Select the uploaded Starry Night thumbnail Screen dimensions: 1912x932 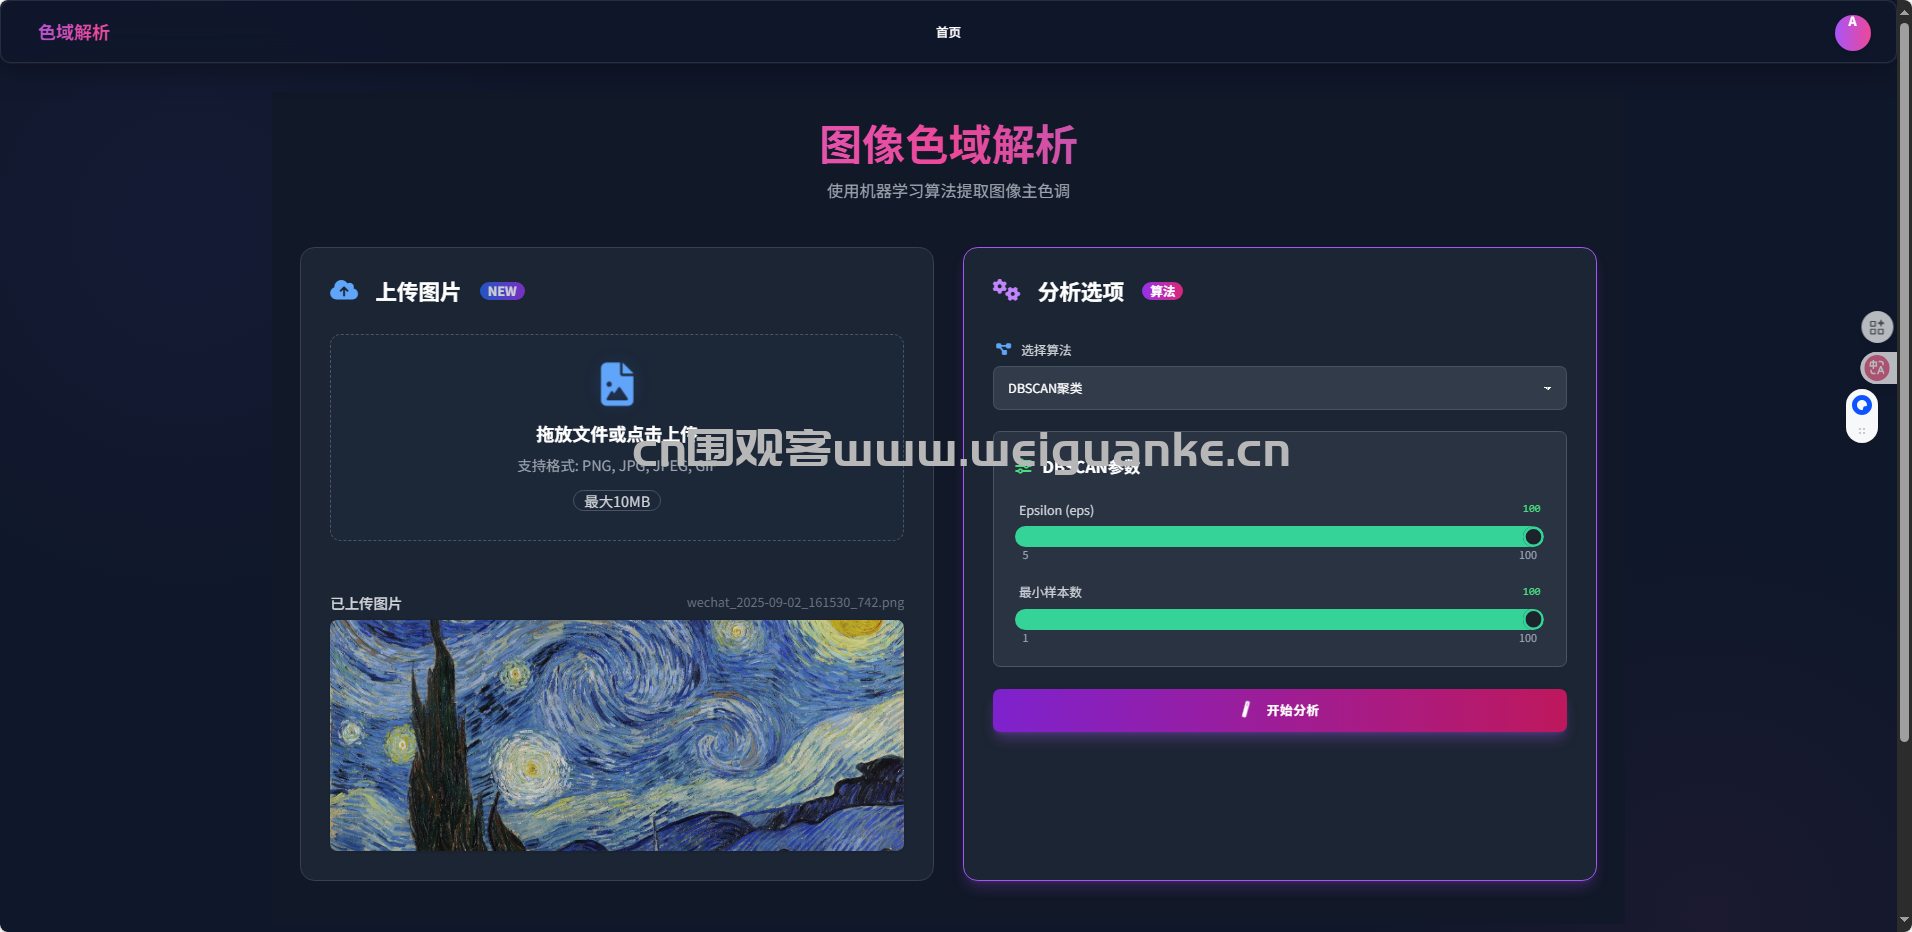tap(617, 736)
